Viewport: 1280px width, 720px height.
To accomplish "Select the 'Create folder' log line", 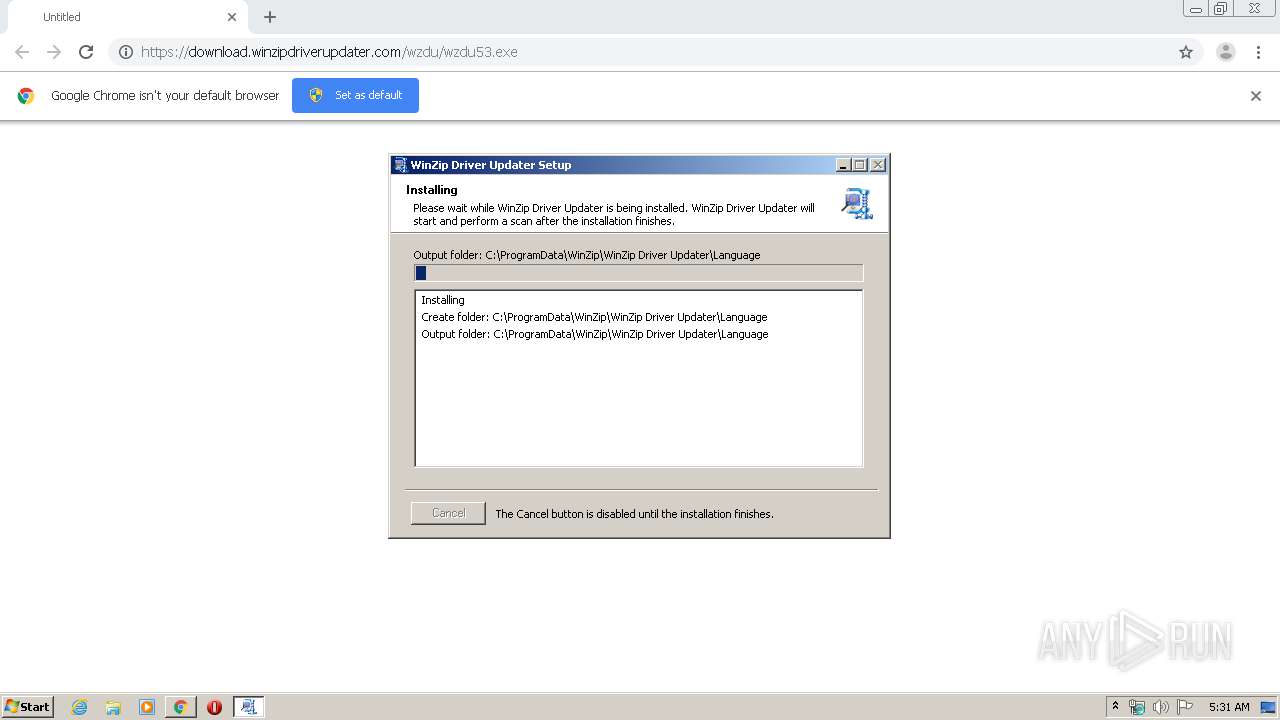I will point(594,317).
